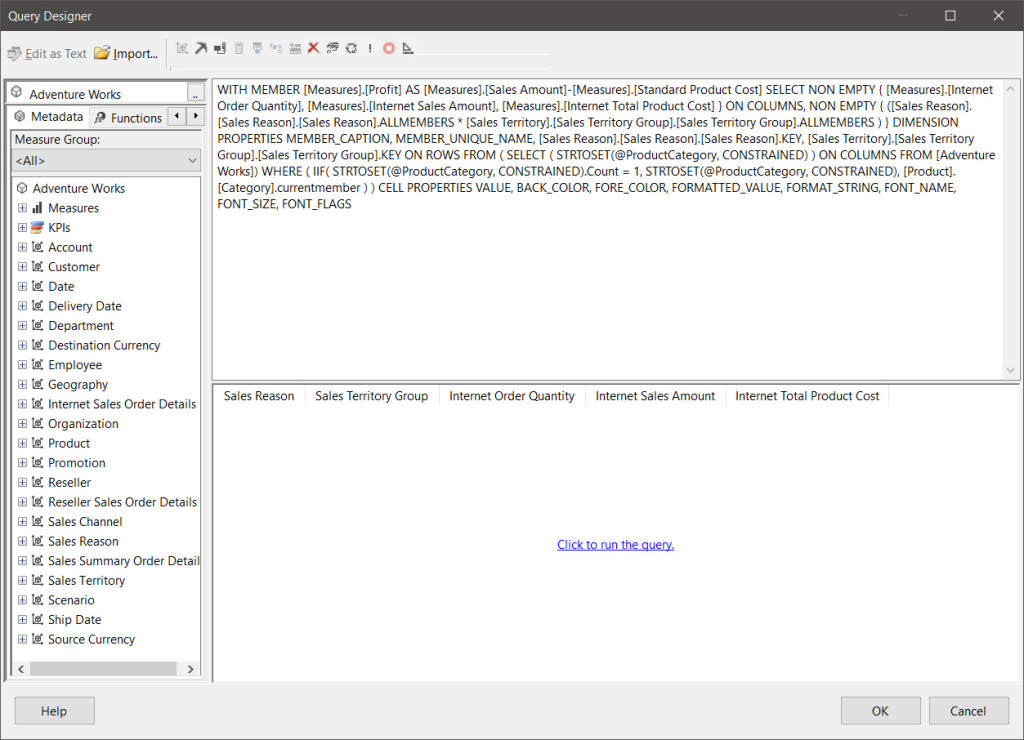The height and width of the screenshot is (740, 1024).
Task: Click to run the query link
Action: [615, 544]
